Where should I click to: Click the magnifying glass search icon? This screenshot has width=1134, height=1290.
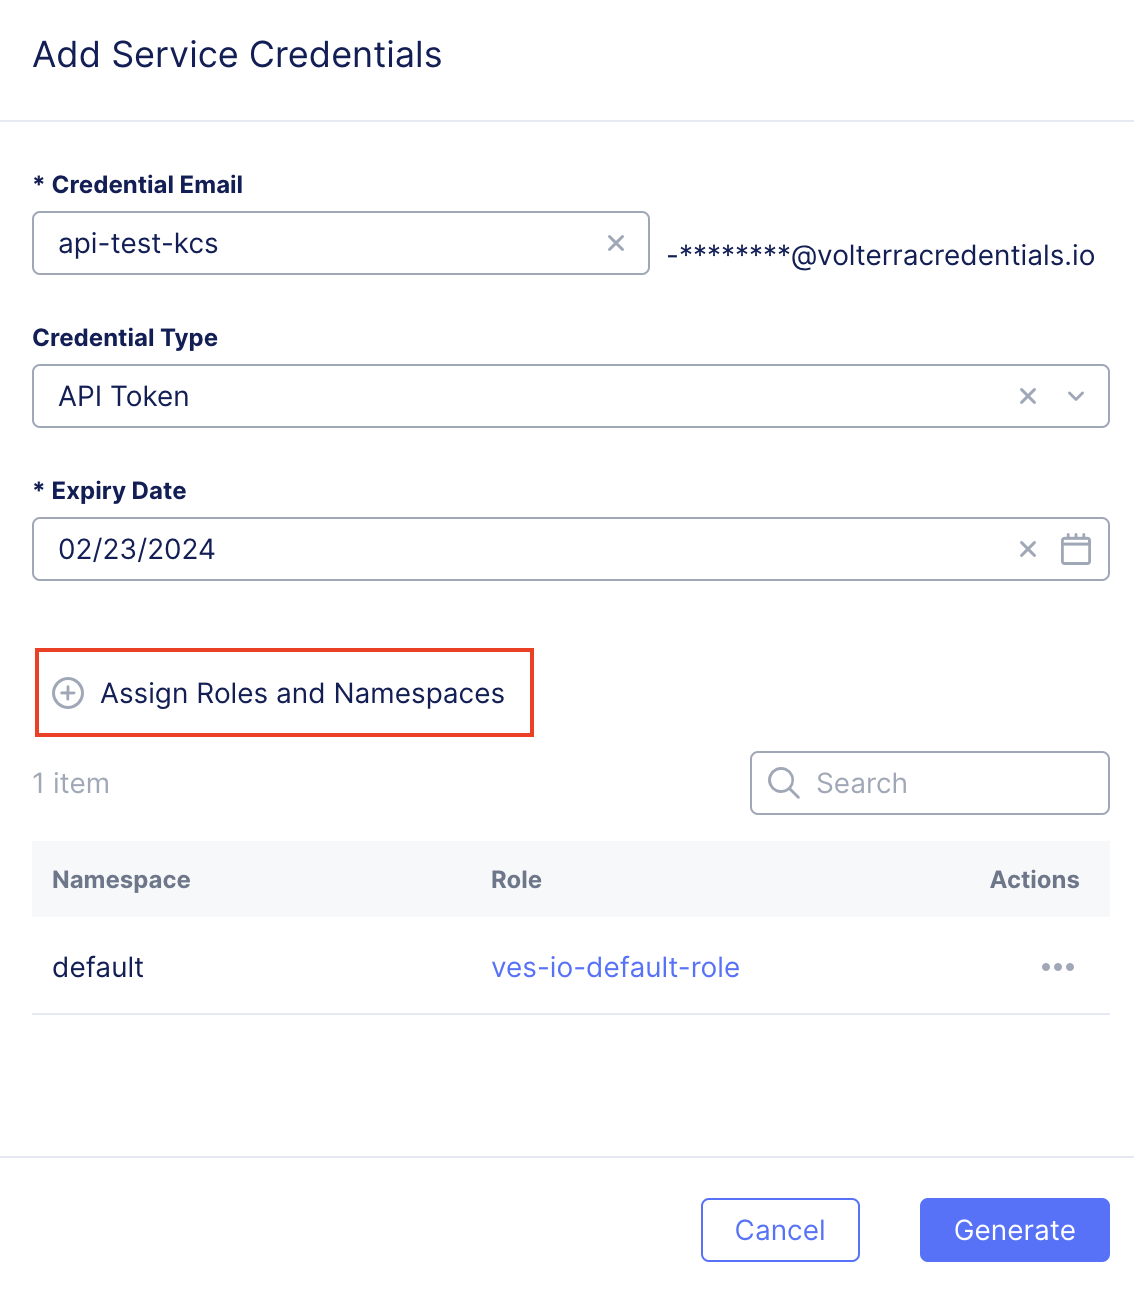pos(783,783)
